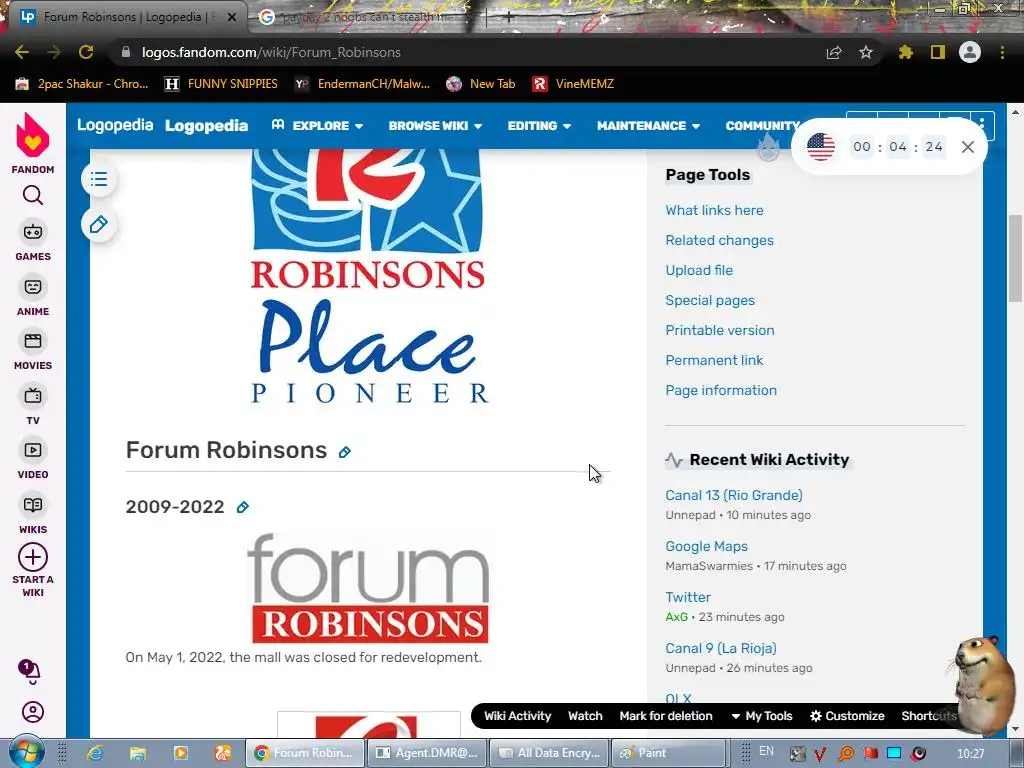
Task: Show the table of contents list icon
Action: click(x=99, y=179)
